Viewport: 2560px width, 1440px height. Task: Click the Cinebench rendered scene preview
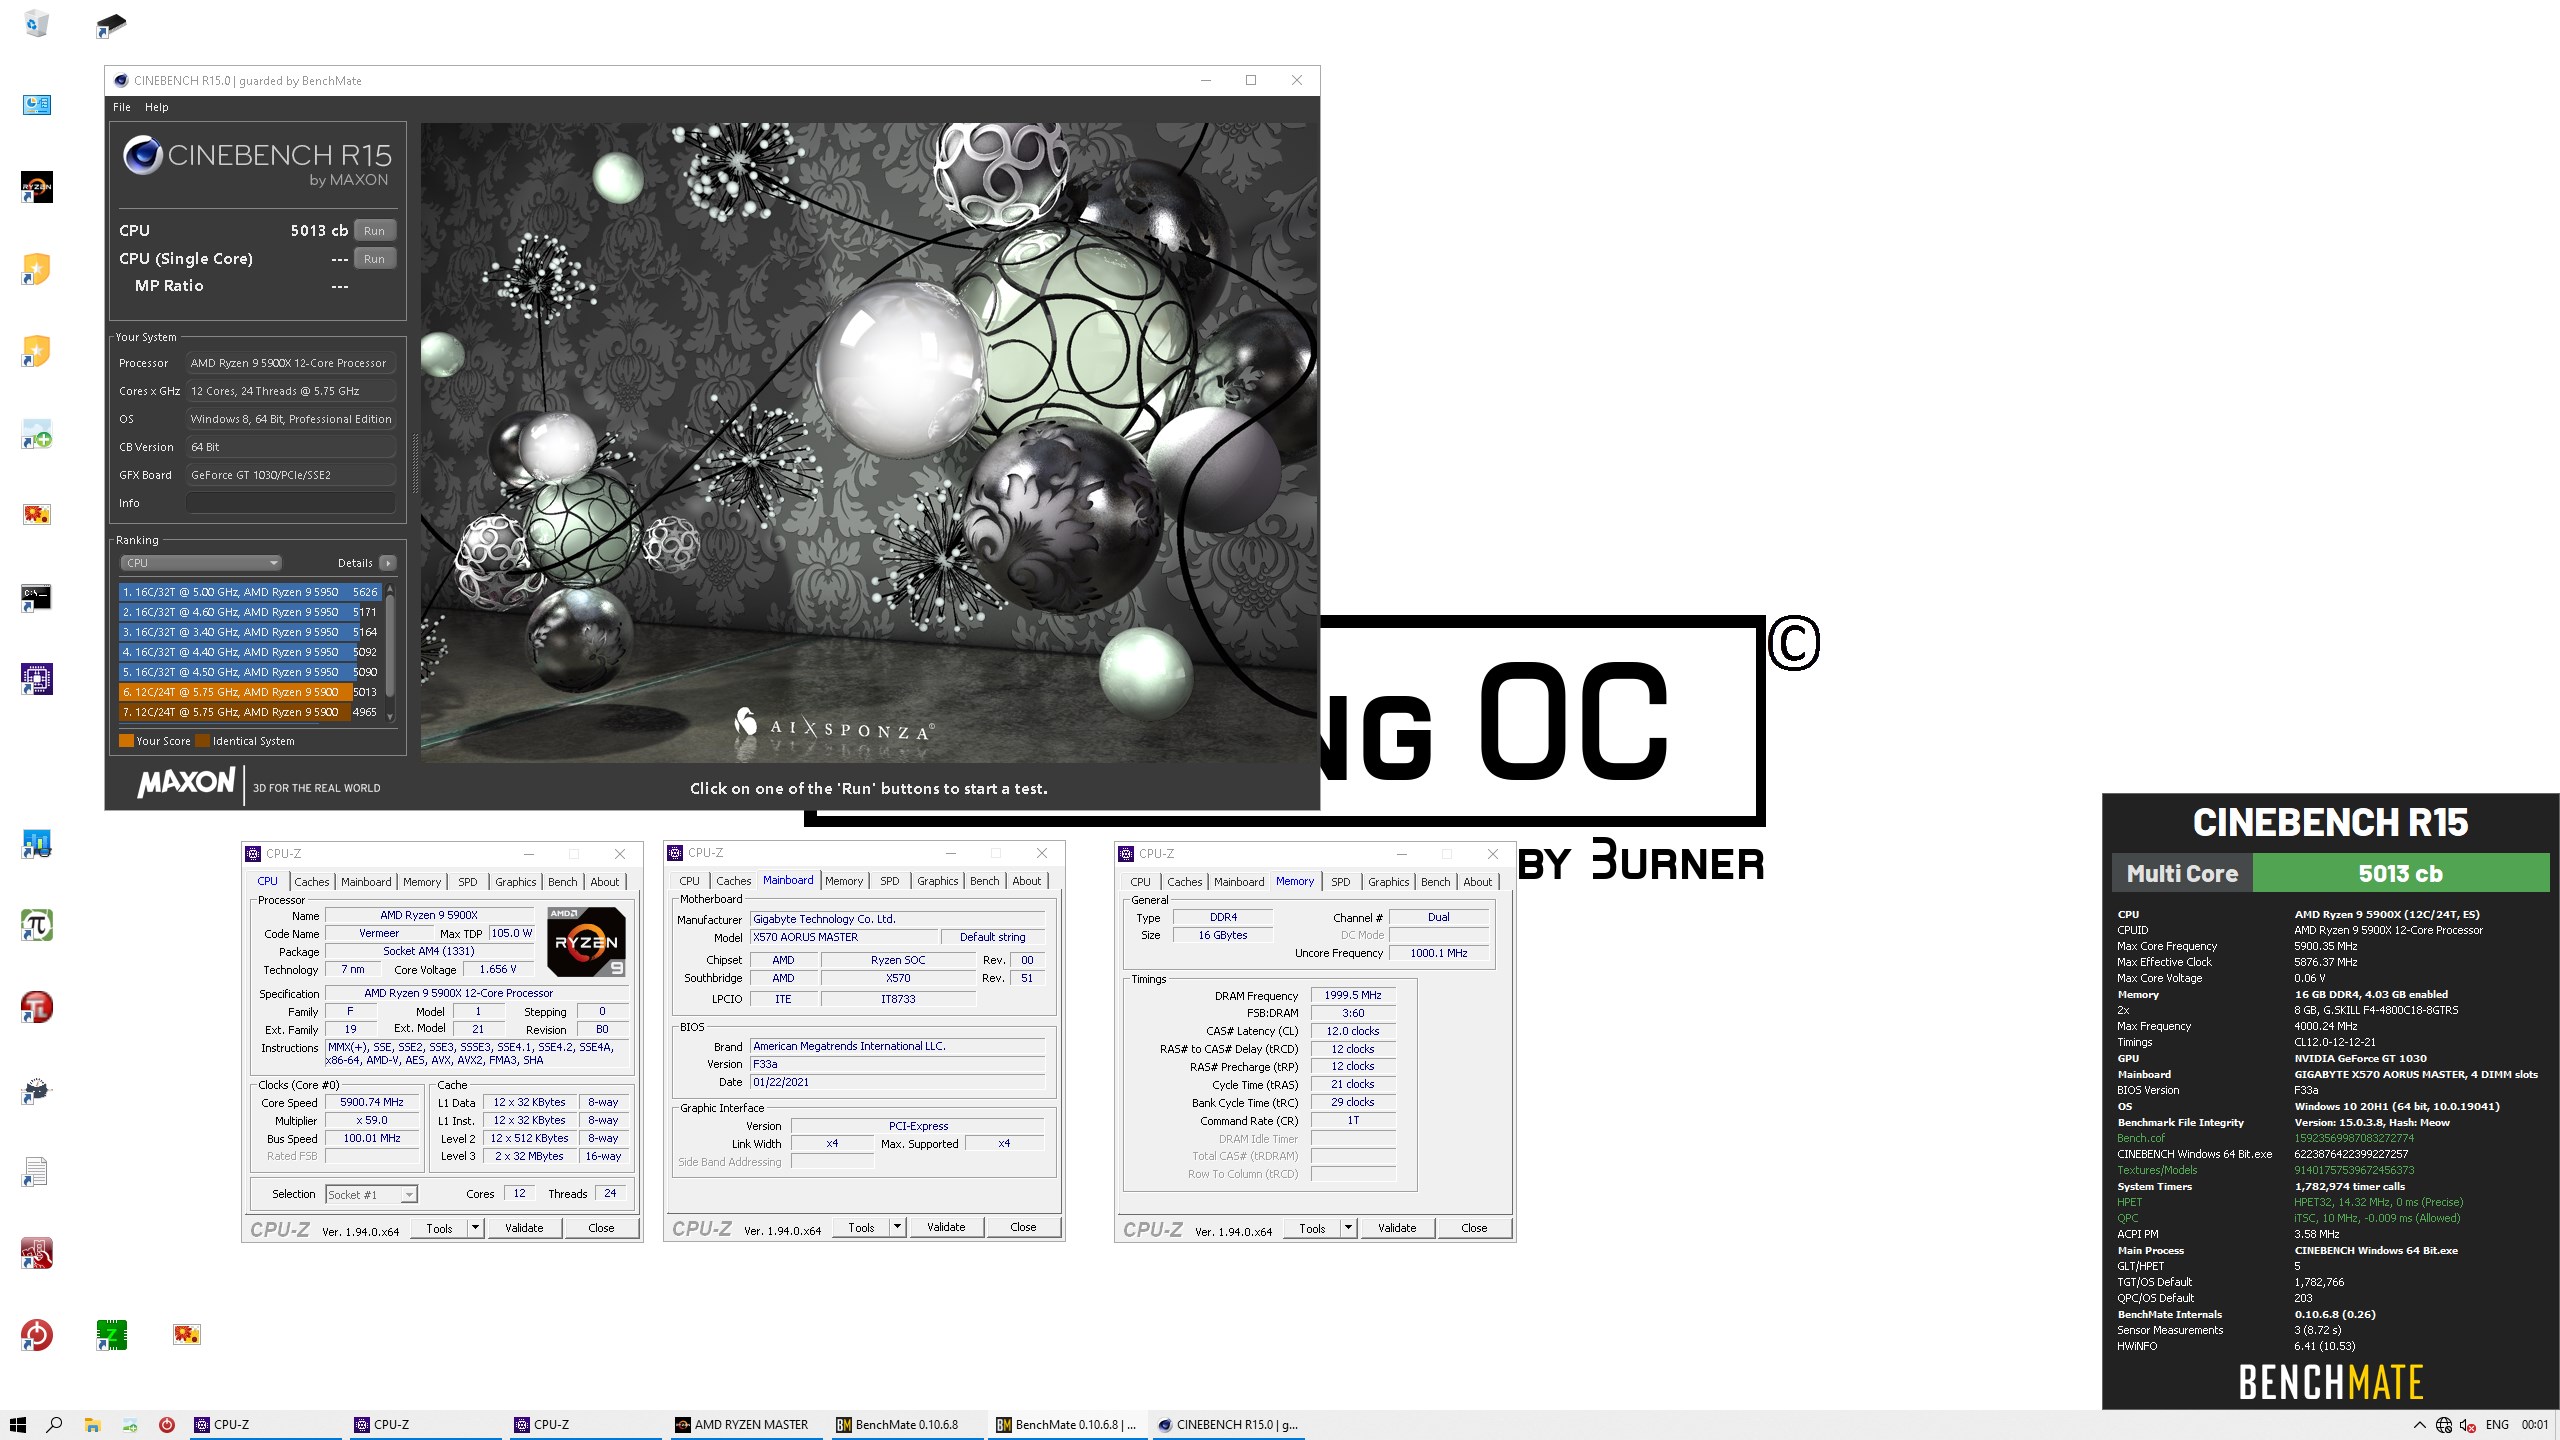point(868,442)
